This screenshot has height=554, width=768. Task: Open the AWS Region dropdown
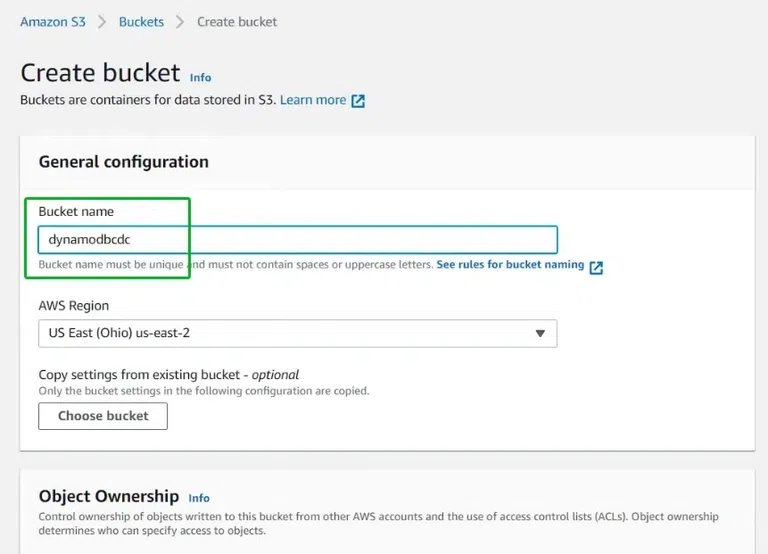click(297, 333)
